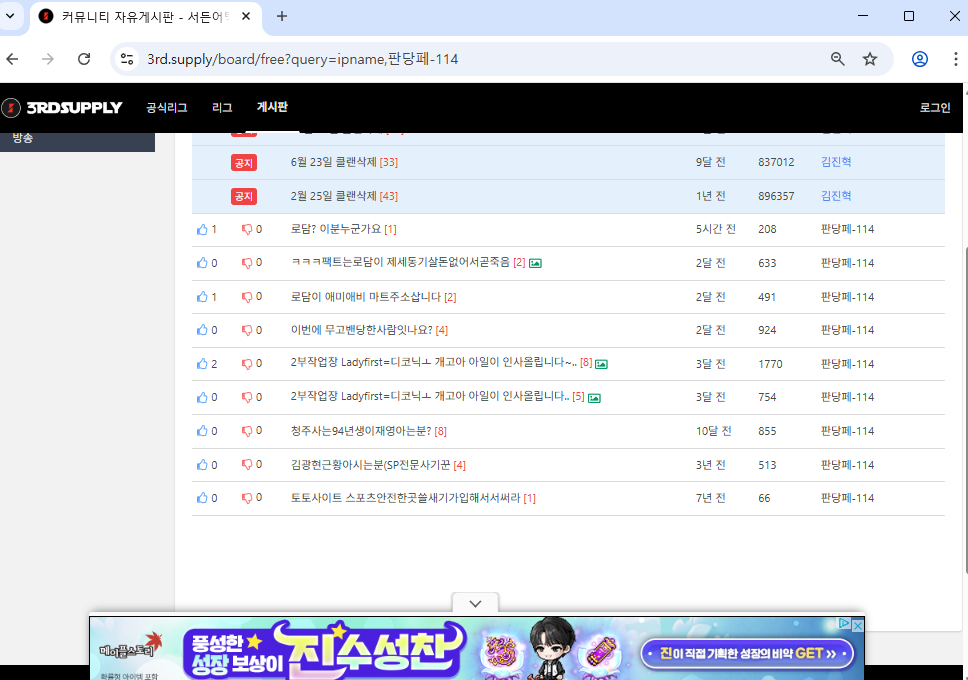Open the browser zoom magnifier icon
Image resolution: width=968 pixels, height=680 pixels.
click(x=838, y=59)
